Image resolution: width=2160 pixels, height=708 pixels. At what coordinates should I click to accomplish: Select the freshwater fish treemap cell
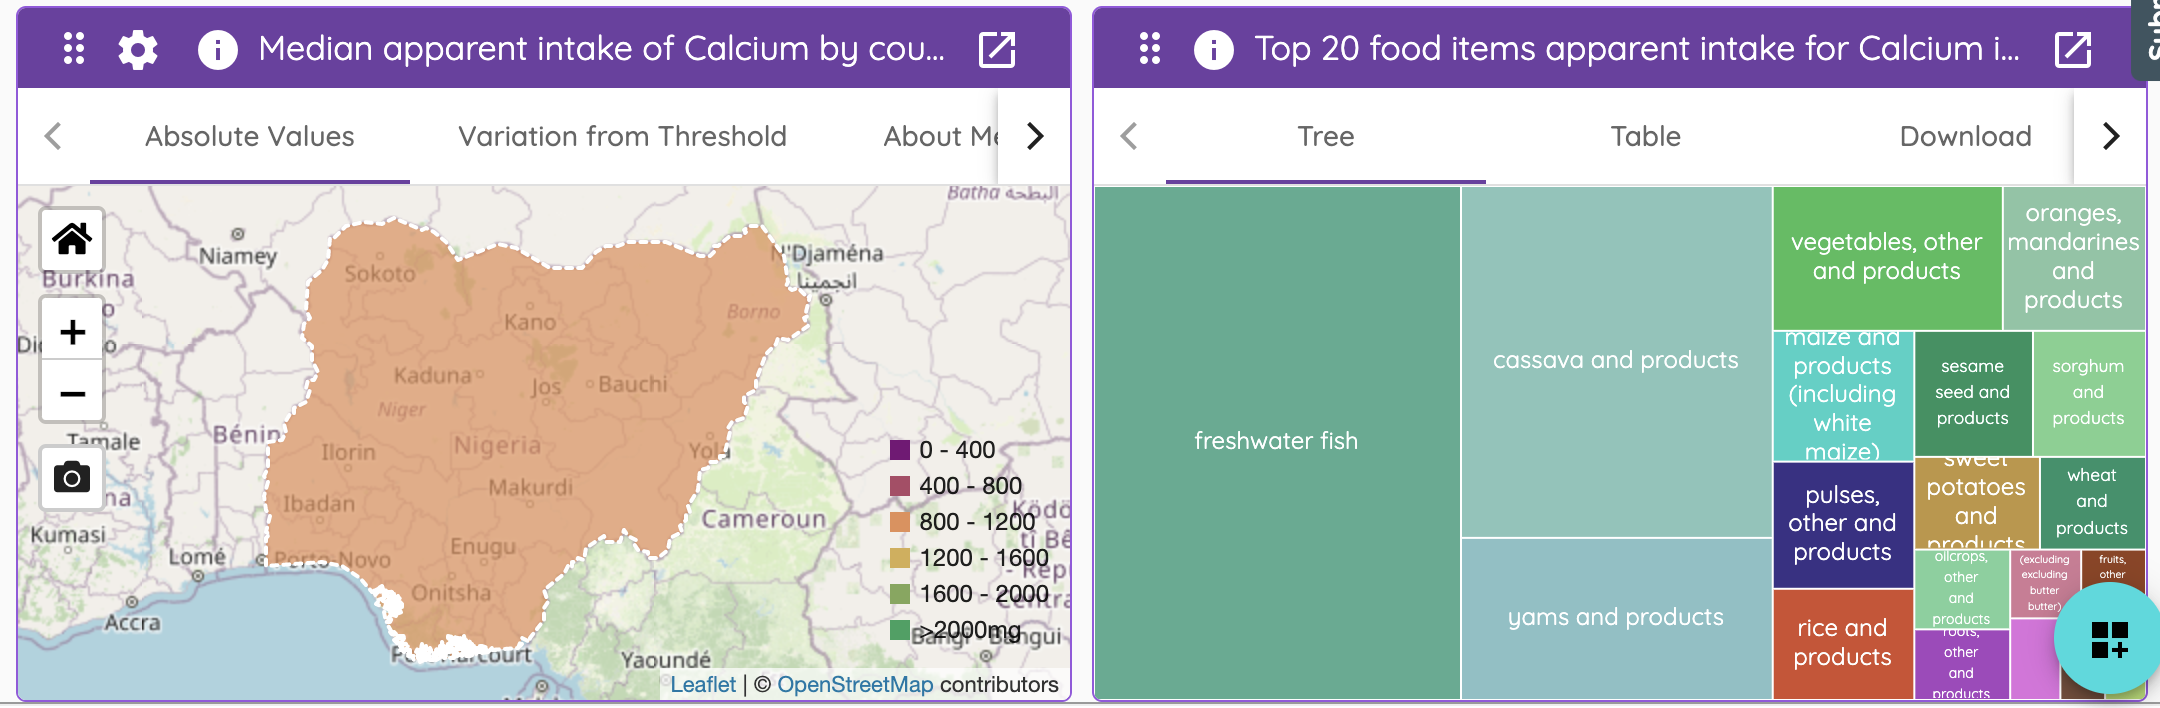click(x=1277, y=440)
